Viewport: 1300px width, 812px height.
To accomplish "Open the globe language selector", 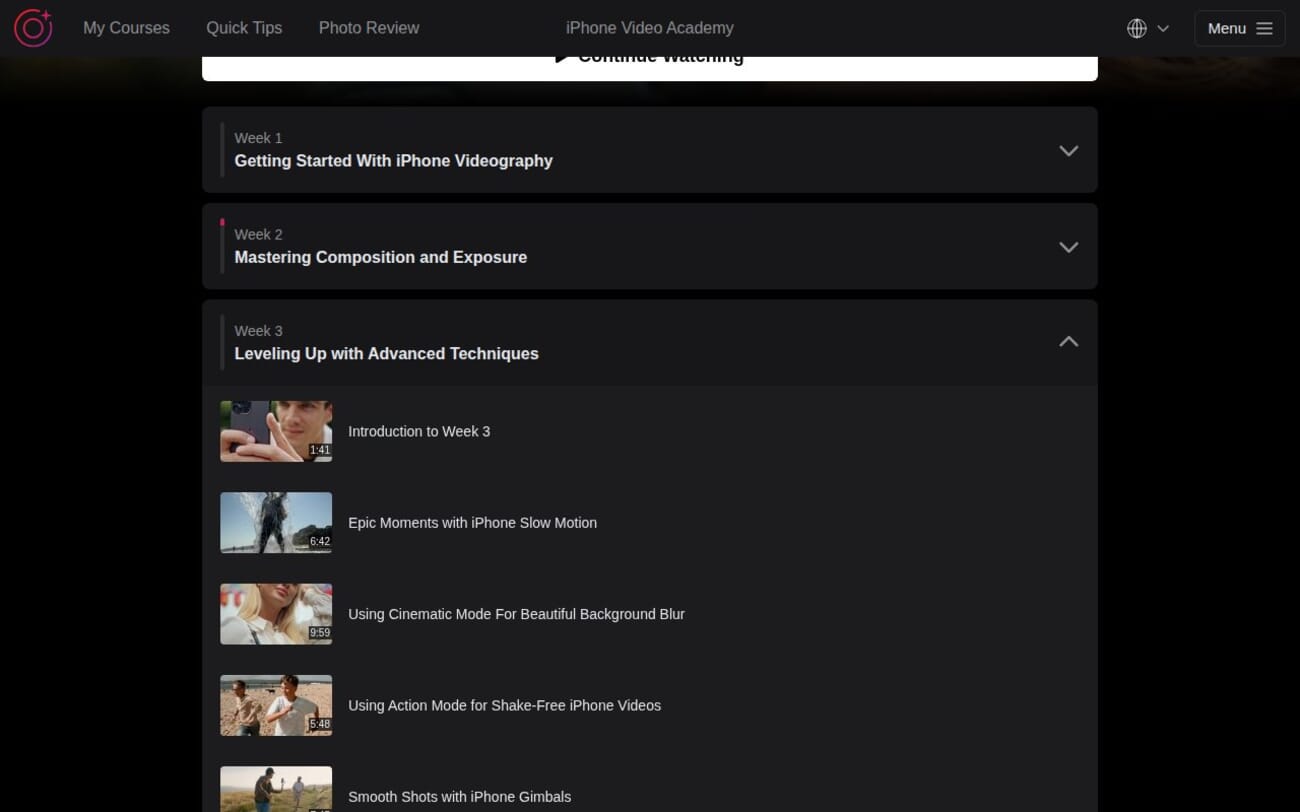I will [1147, 28].
